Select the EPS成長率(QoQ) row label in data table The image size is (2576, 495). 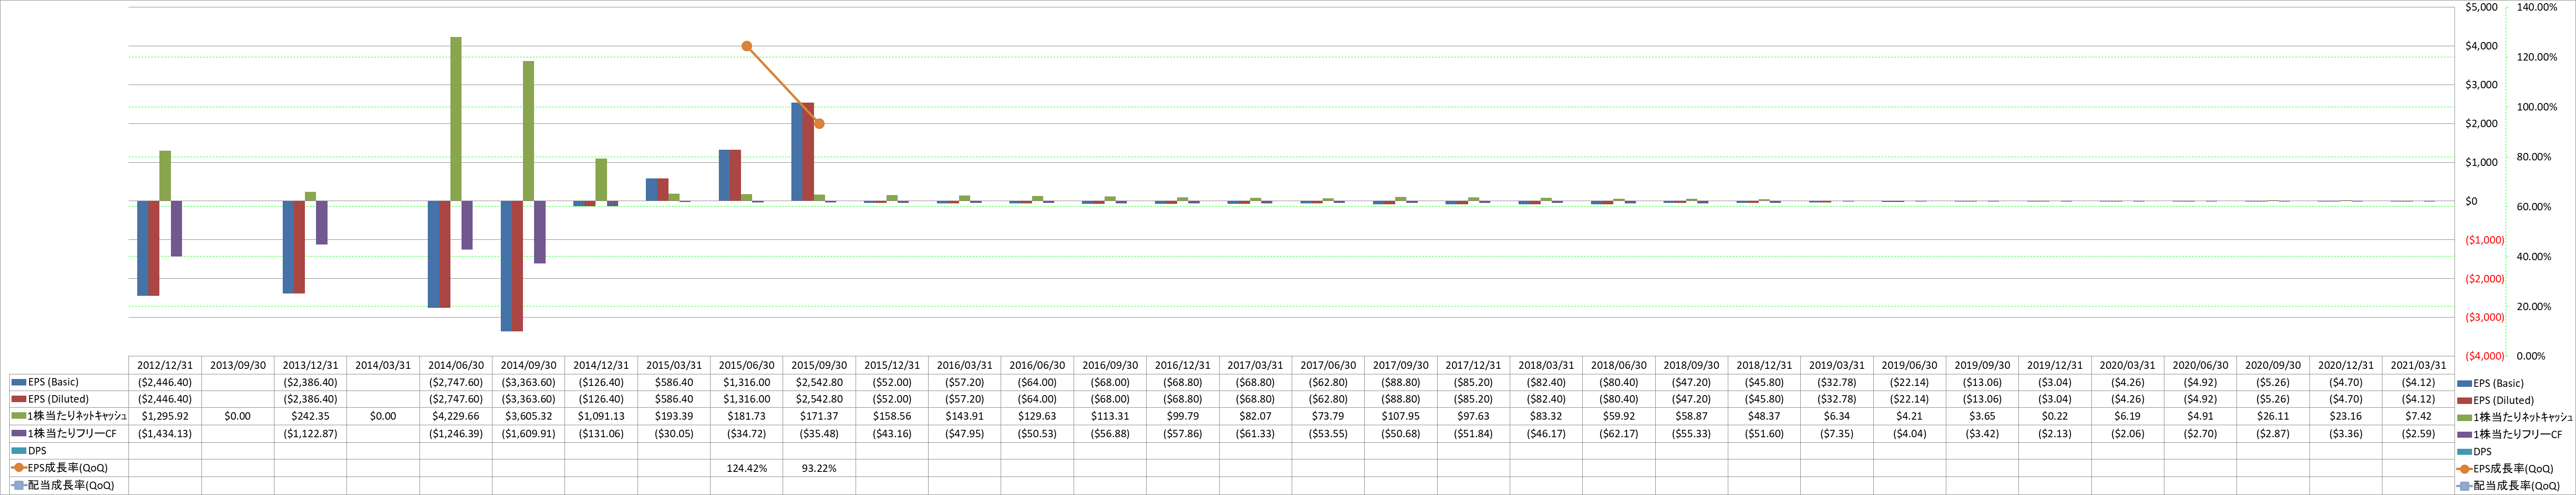pos(67,468)
